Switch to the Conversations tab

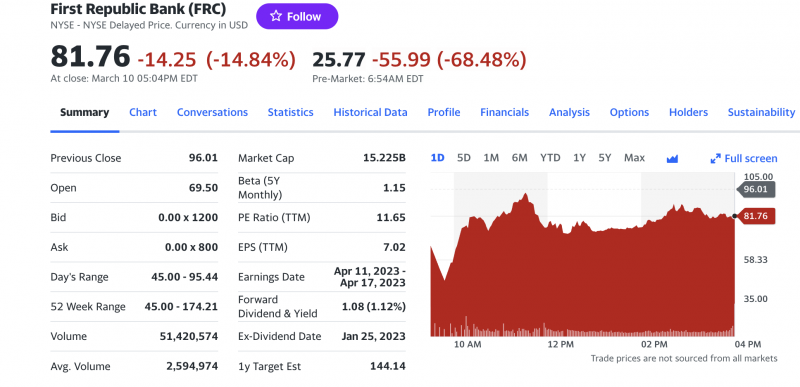[212, 112]
